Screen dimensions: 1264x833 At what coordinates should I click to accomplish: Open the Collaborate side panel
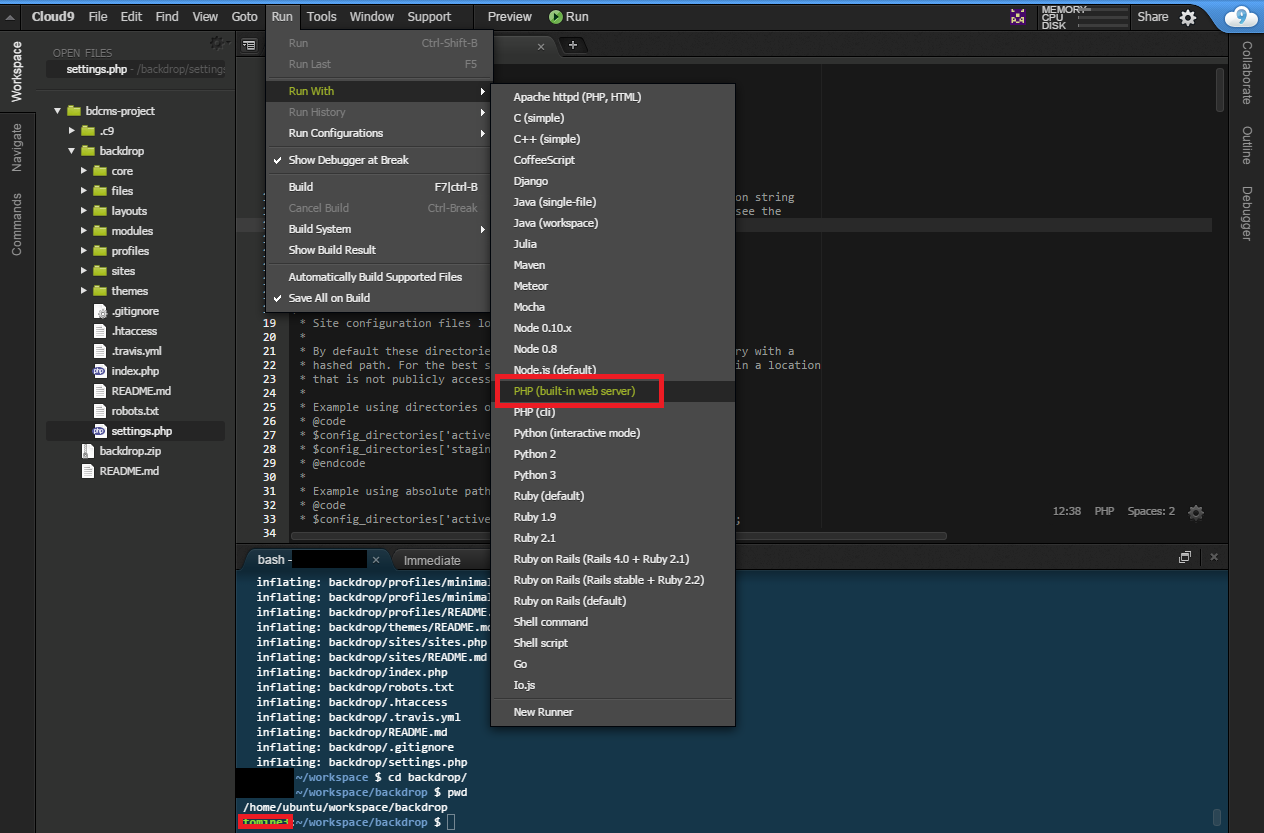(x=1246, y=73)
